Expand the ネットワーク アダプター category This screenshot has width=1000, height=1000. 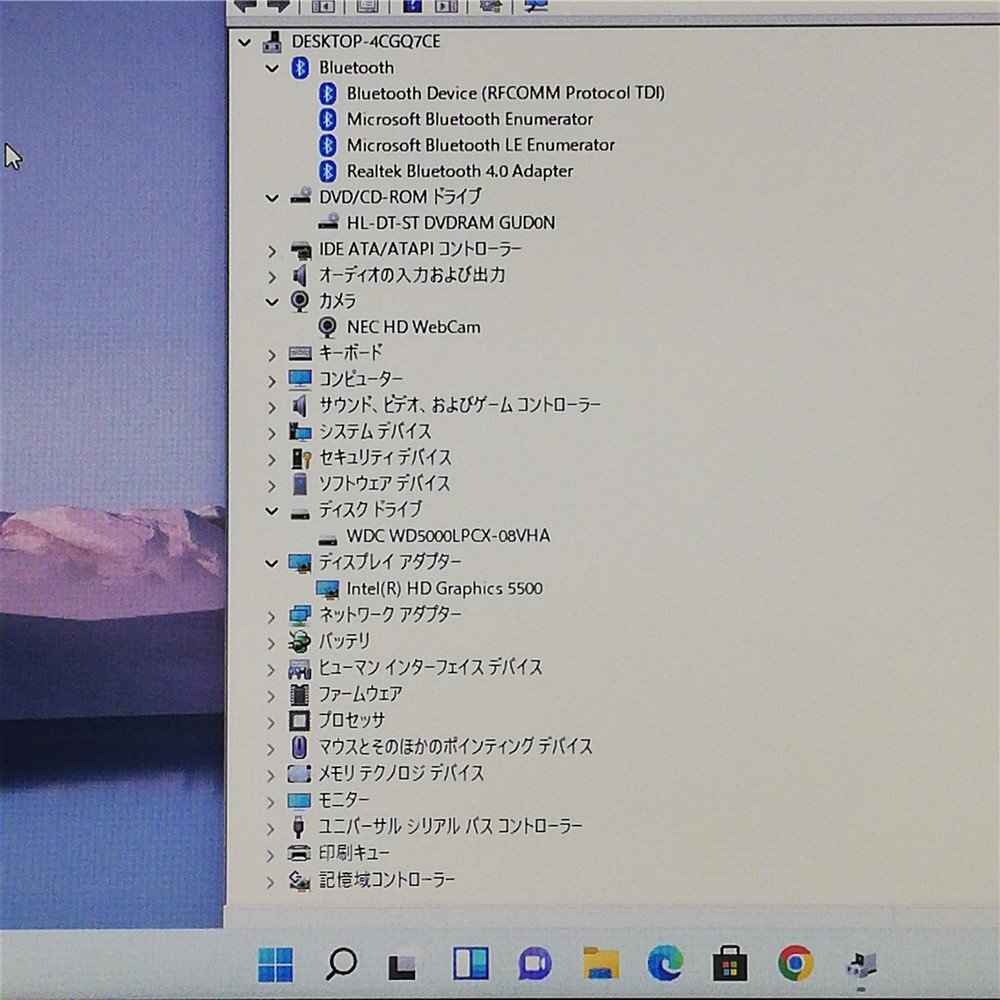[x=272, y=615]
